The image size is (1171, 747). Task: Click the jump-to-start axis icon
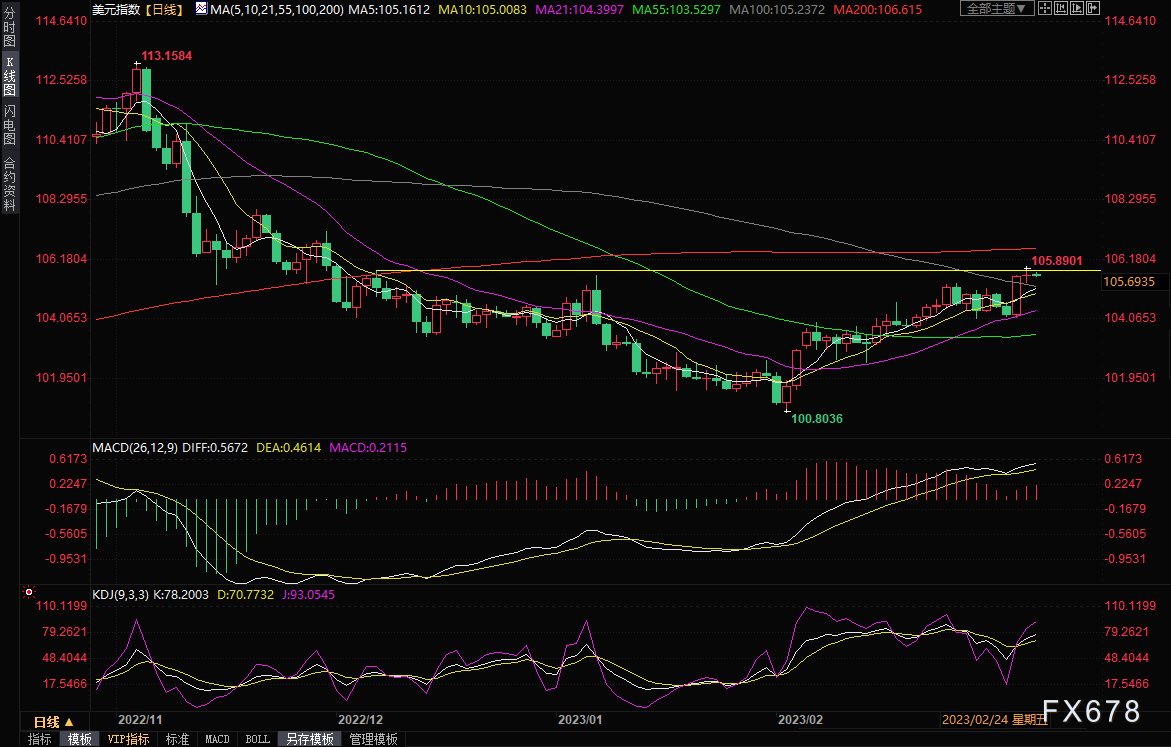tap(1060, 8)
